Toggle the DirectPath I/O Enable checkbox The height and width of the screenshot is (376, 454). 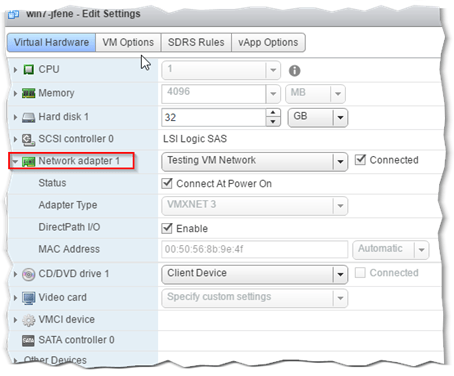[x=167, y=228]
